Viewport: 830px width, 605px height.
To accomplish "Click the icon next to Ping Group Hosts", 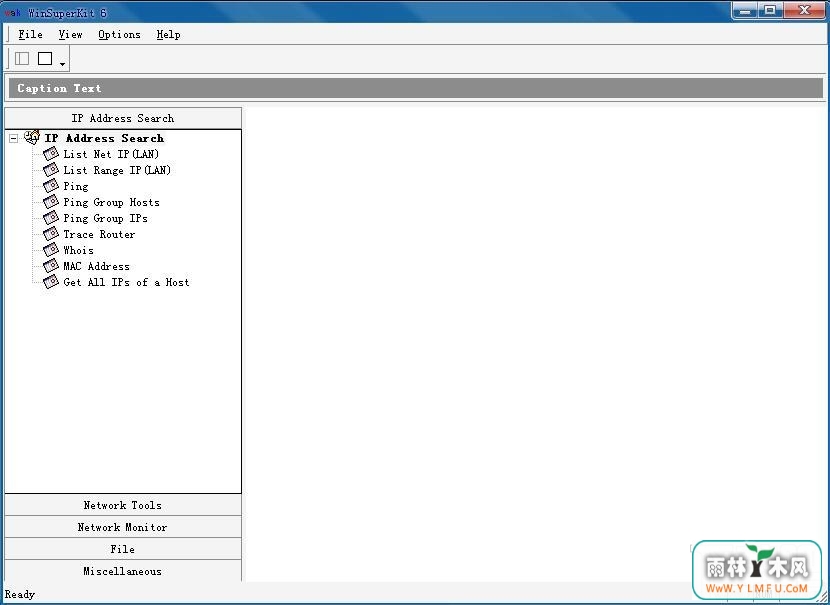I will point(51,202).
